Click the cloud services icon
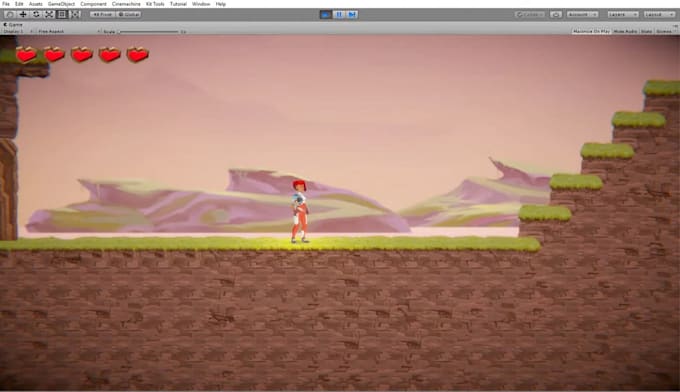The height and width of the screenshot is (392, 680). [556, 14]
